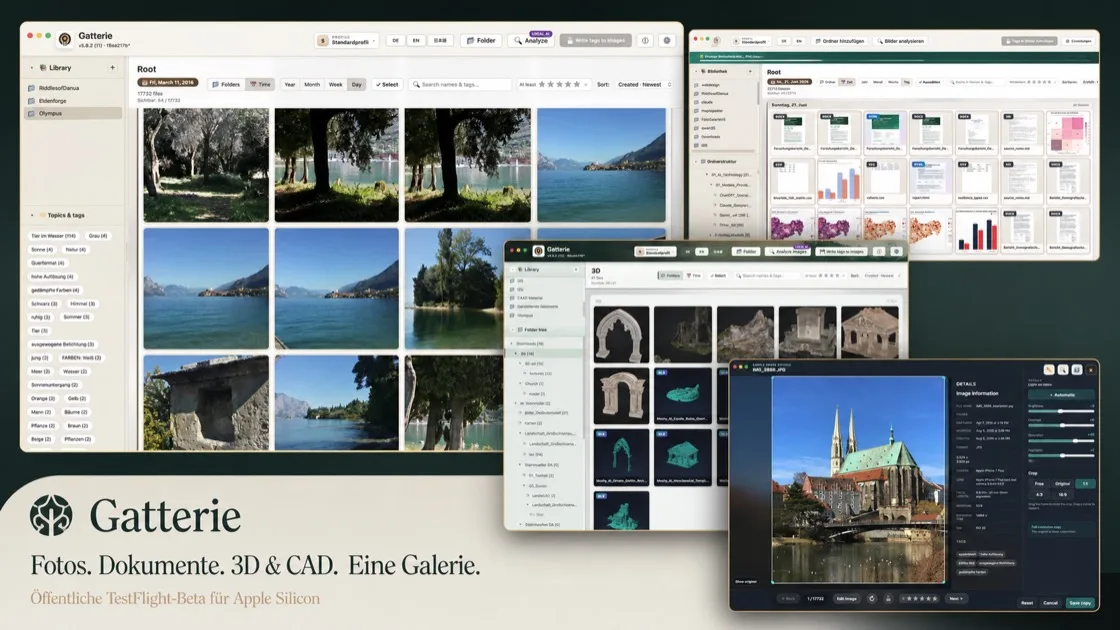The width and height of the screenshot is (1120, 630).
Task: Click the Folder button in main toolbar
Action: coord(481,41)
